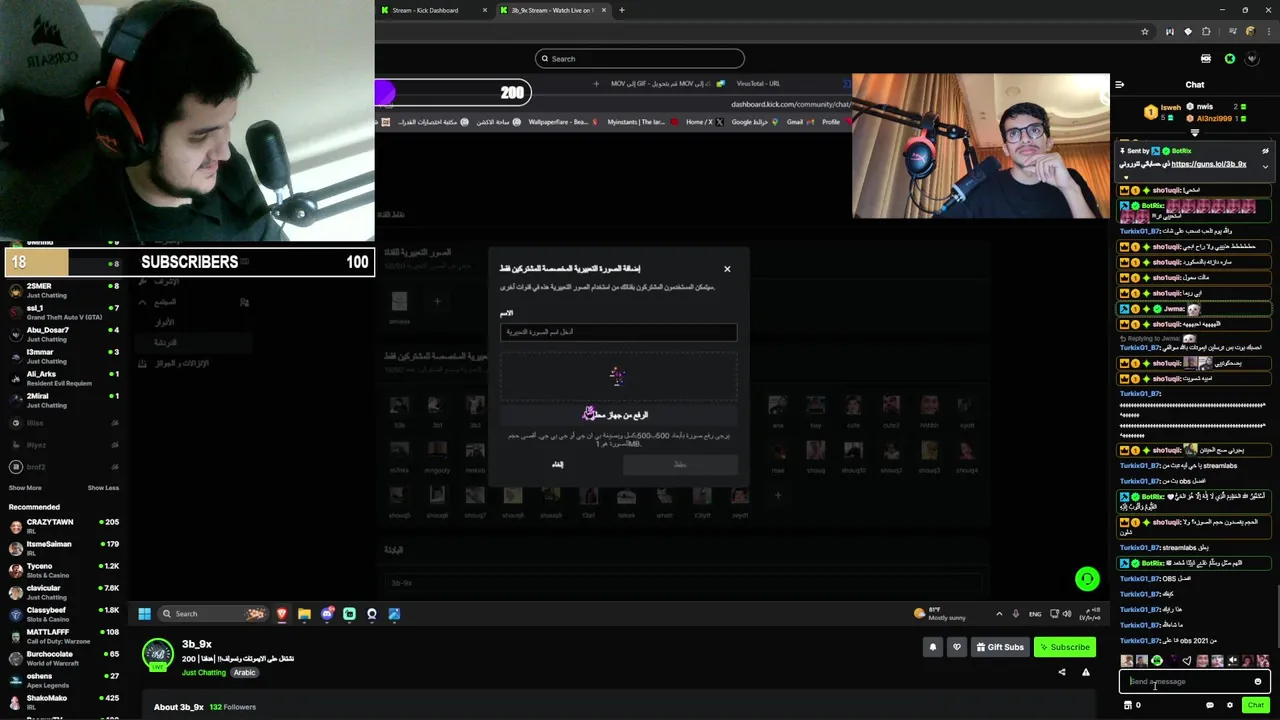Open File Explorer icon in streamed taskbar
This screenshot has width=1280, height=720.
tap(304, 614)
